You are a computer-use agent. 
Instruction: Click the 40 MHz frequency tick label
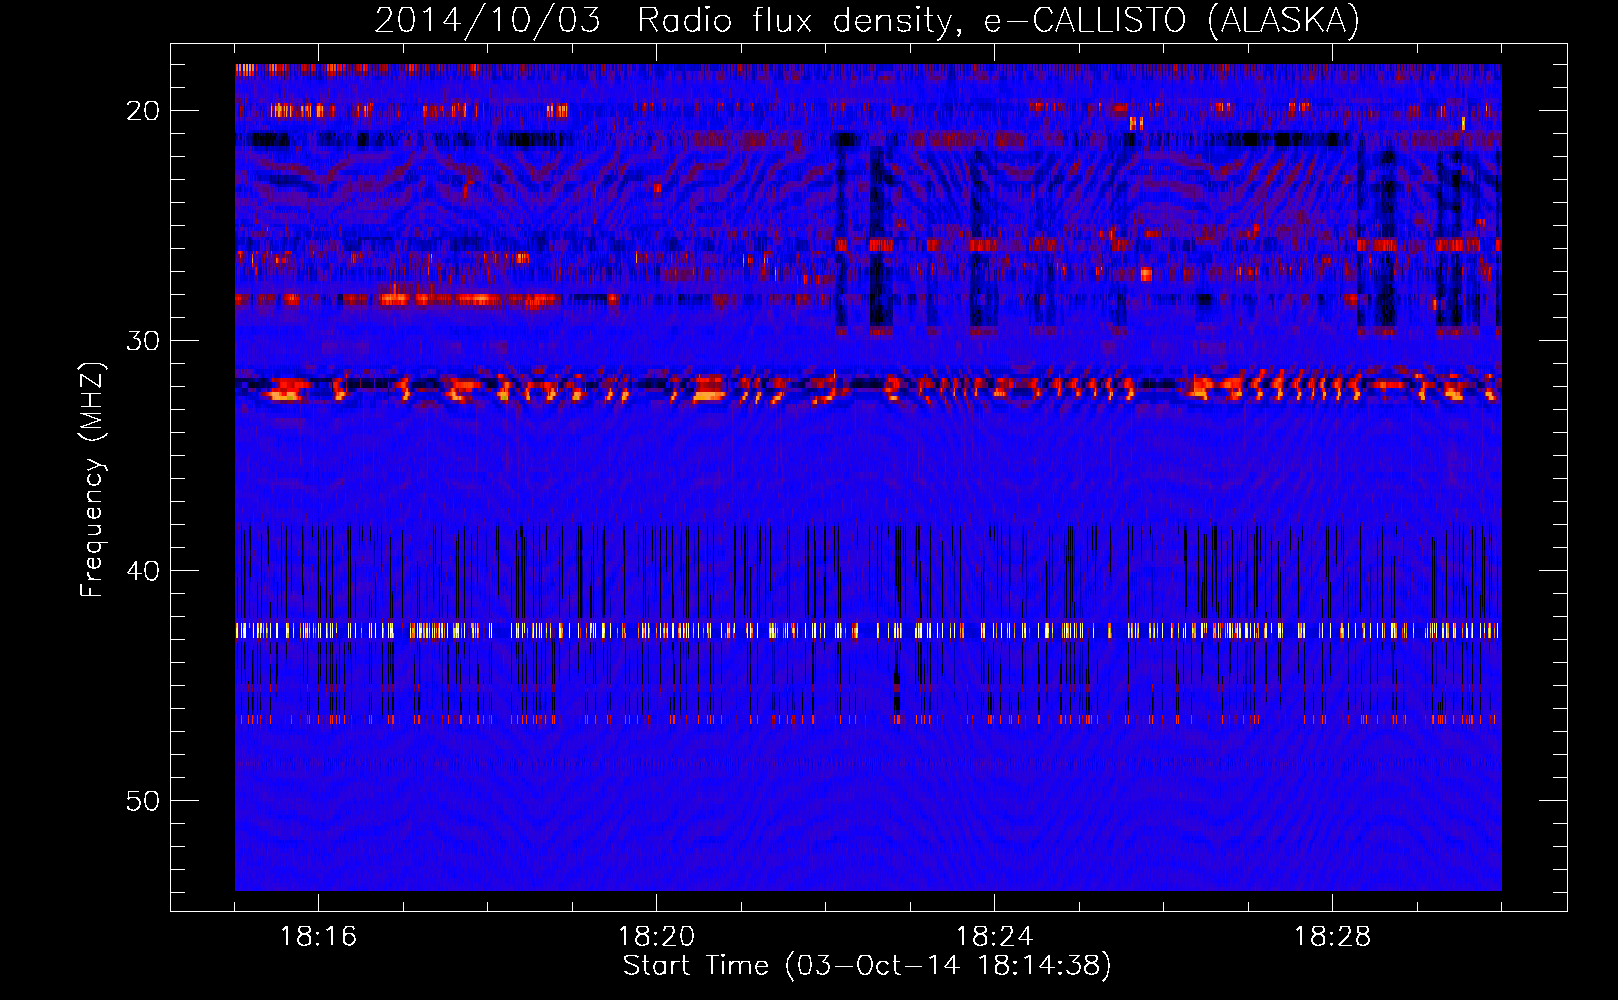143,570
